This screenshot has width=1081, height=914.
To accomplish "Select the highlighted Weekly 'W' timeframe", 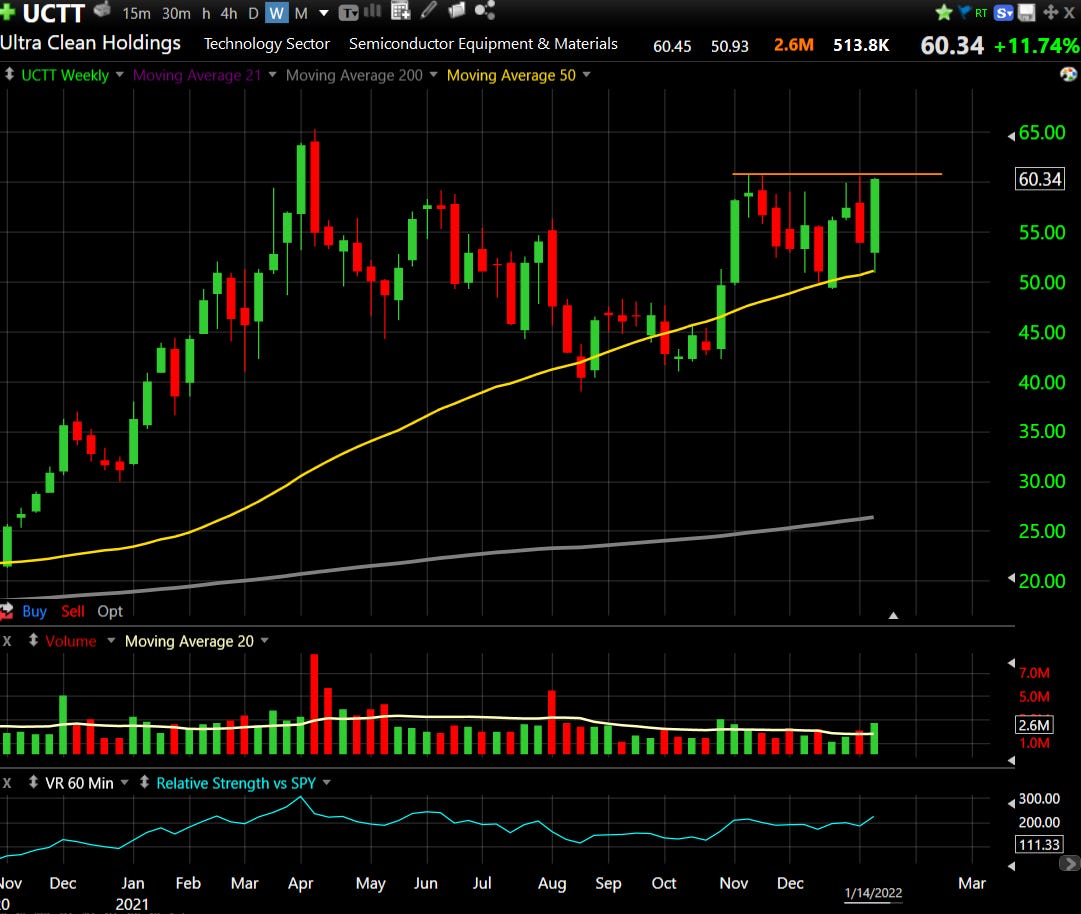I will [x=276, y=13].
